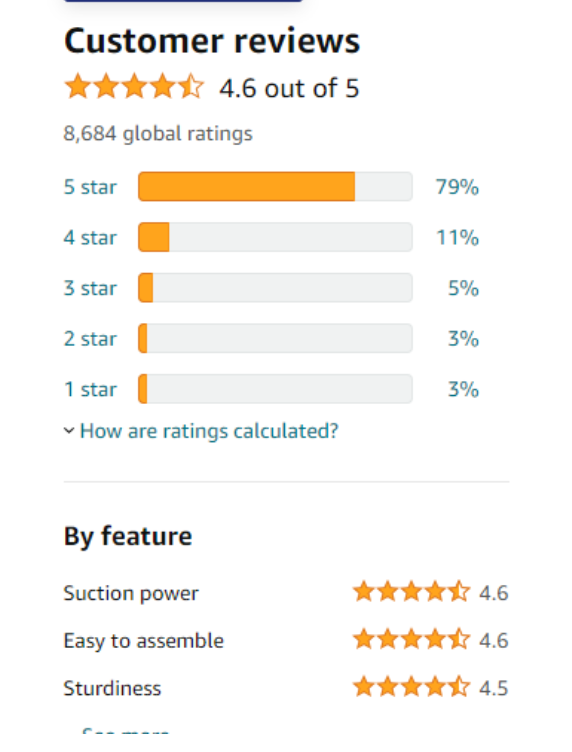The width and height of the screenshot is (572, 752).
Task: Click chevron beside How are ratings calculated
Action: pos(69,431)
